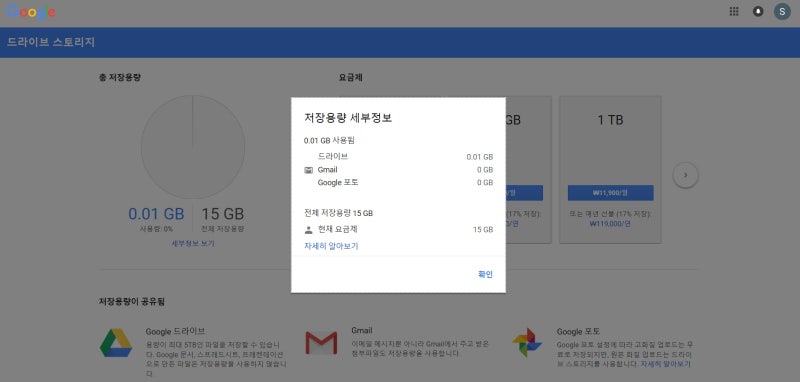This screenshot has height=382, width=800.
Task: Click the Gmail envelope icon in the dialog
Action: point(308,170)
